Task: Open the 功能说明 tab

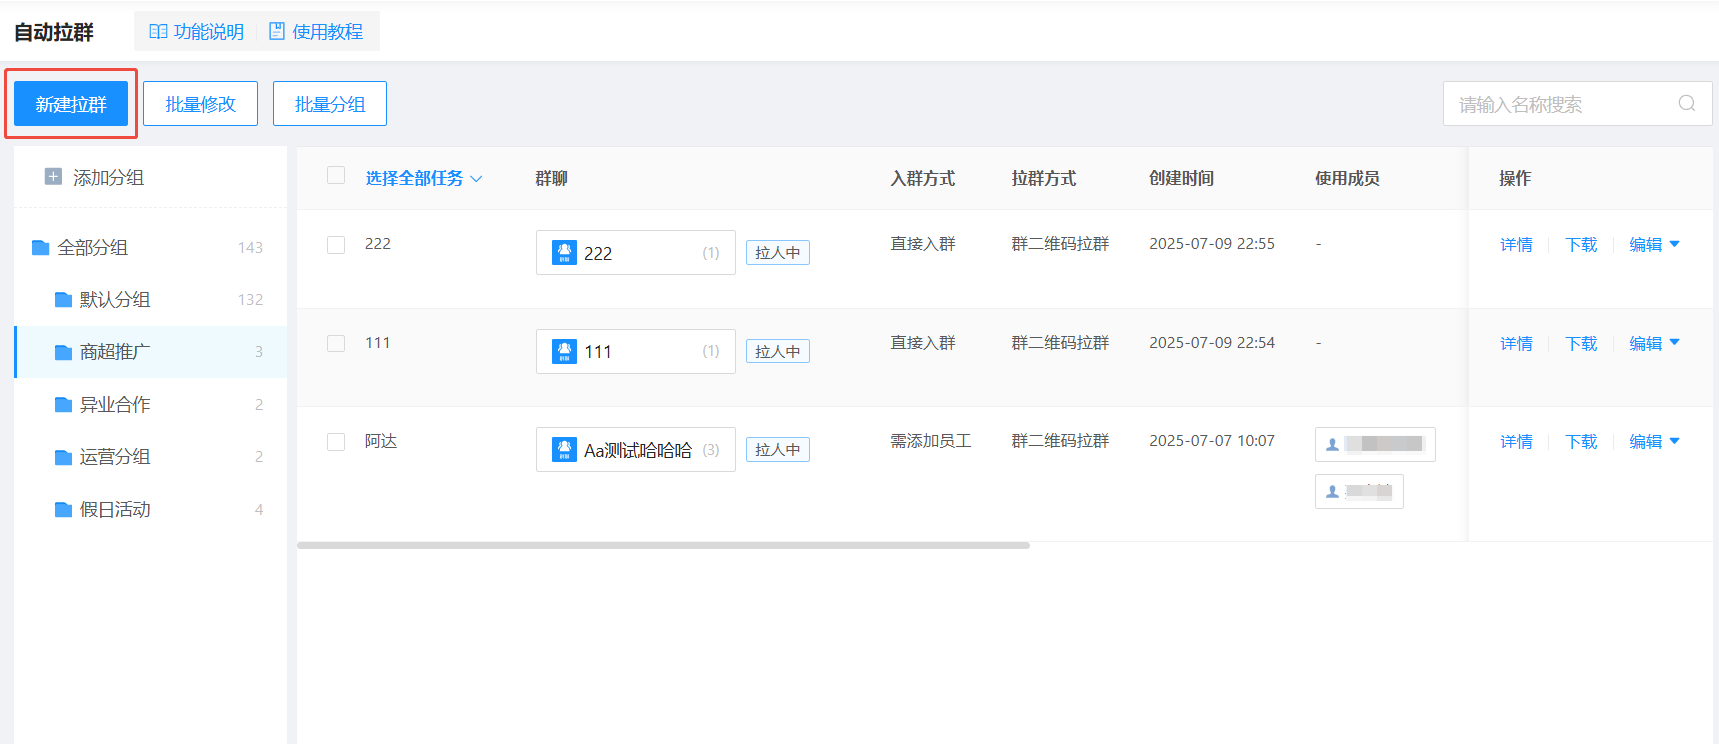Action: [x=197, y=32]
